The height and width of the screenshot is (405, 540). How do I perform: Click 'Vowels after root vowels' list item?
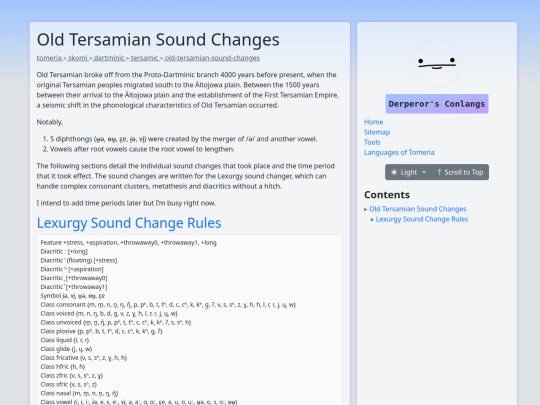[142, 149]
